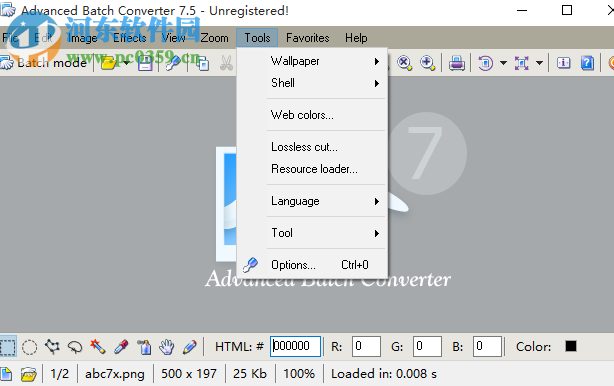614x386 pixels.
Task: Open the Edit menu
Action: (x=43, y=38)
